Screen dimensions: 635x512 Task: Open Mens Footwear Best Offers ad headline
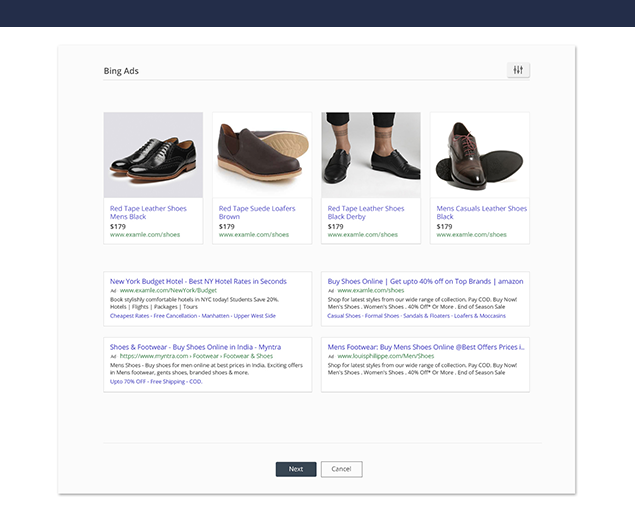tap(426, 347)
